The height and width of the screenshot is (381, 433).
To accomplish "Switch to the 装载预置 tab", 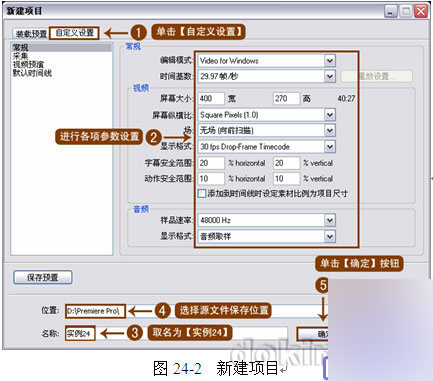I will (31, 34).
